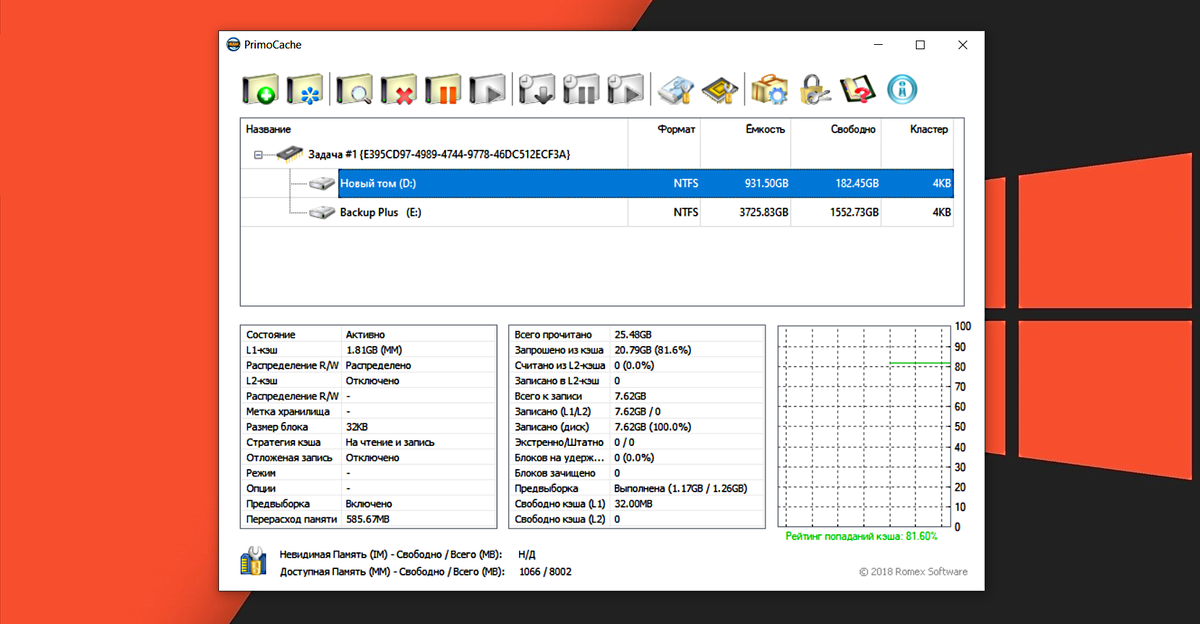The width and height of the screenshot is (1200, 624).
Task: Click the PrimoCache title bar app icon
Action: tap(233, 44)
